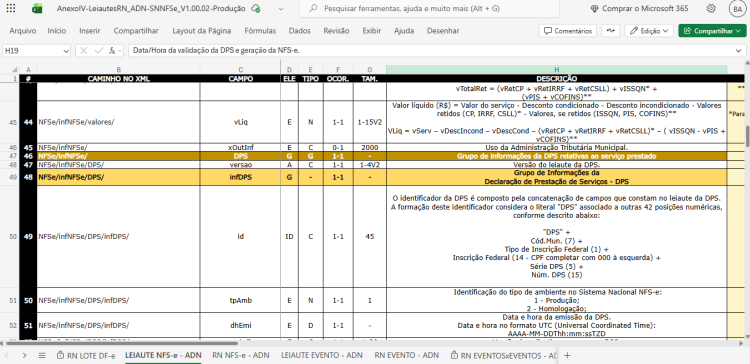Expand the formula bar chevron
Viewport: 750px width, 364px height.
tap(739, 50)
